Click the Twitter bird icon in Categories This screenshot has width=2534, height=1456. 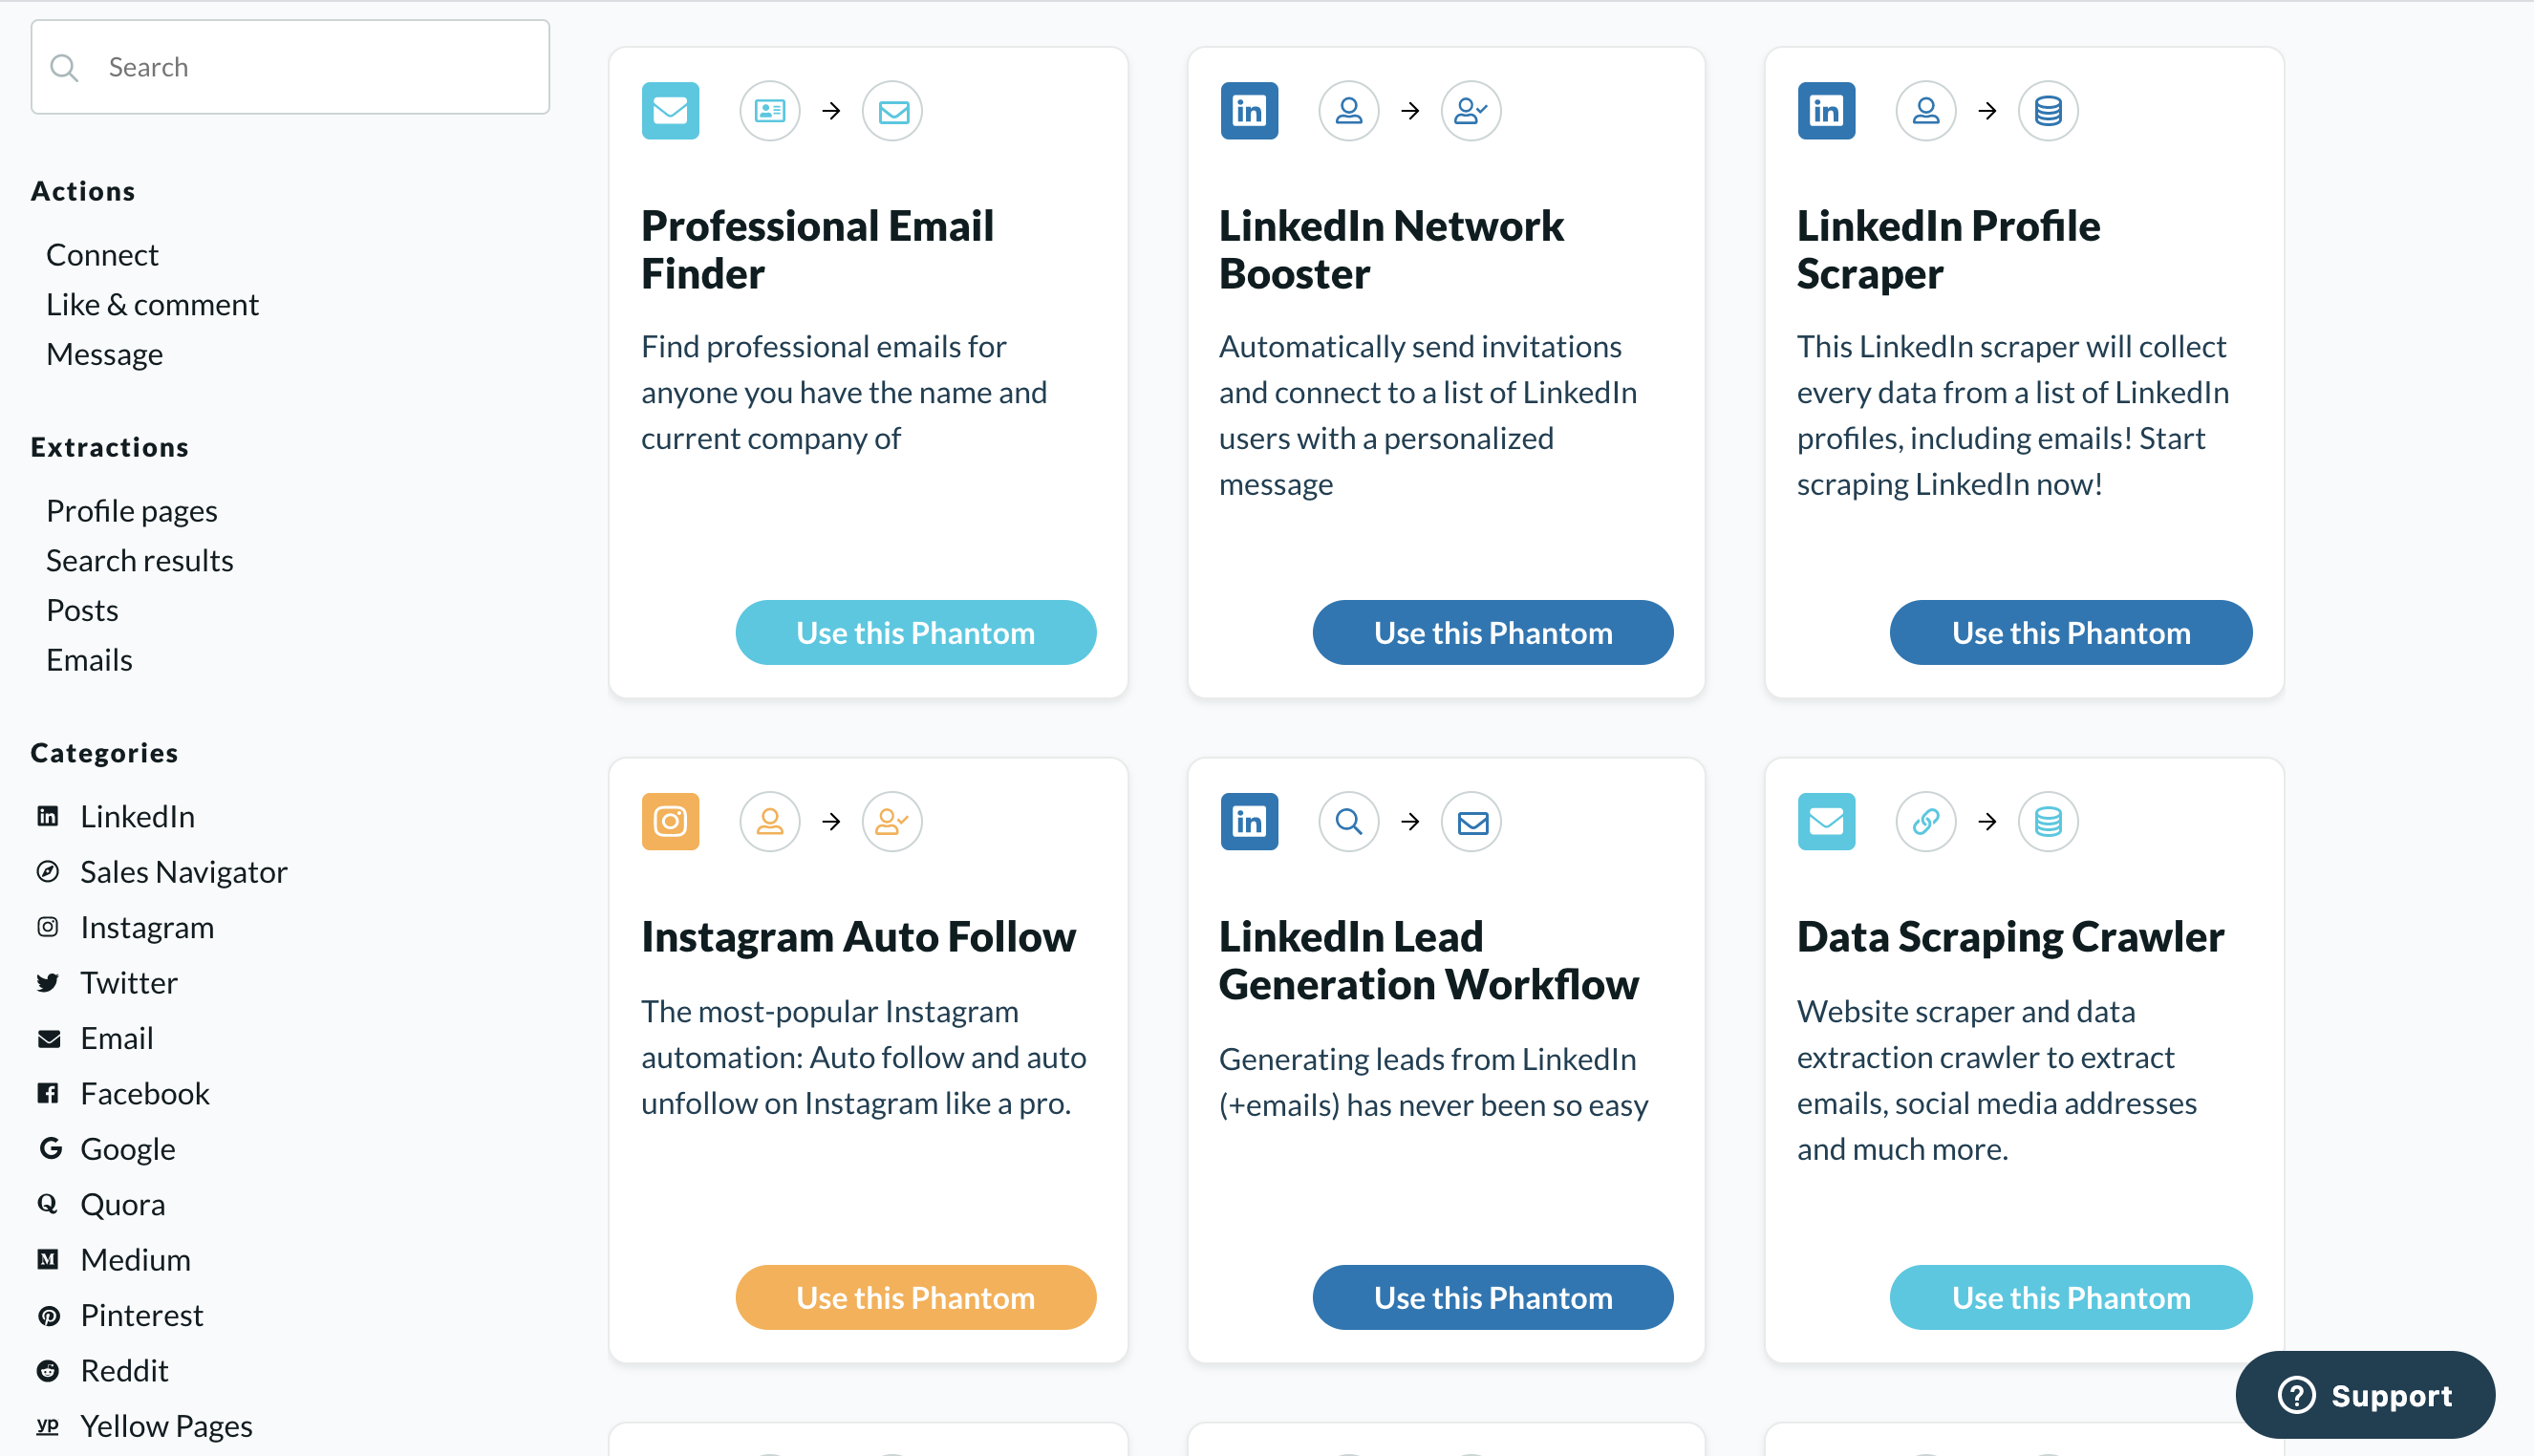[48, 982]
